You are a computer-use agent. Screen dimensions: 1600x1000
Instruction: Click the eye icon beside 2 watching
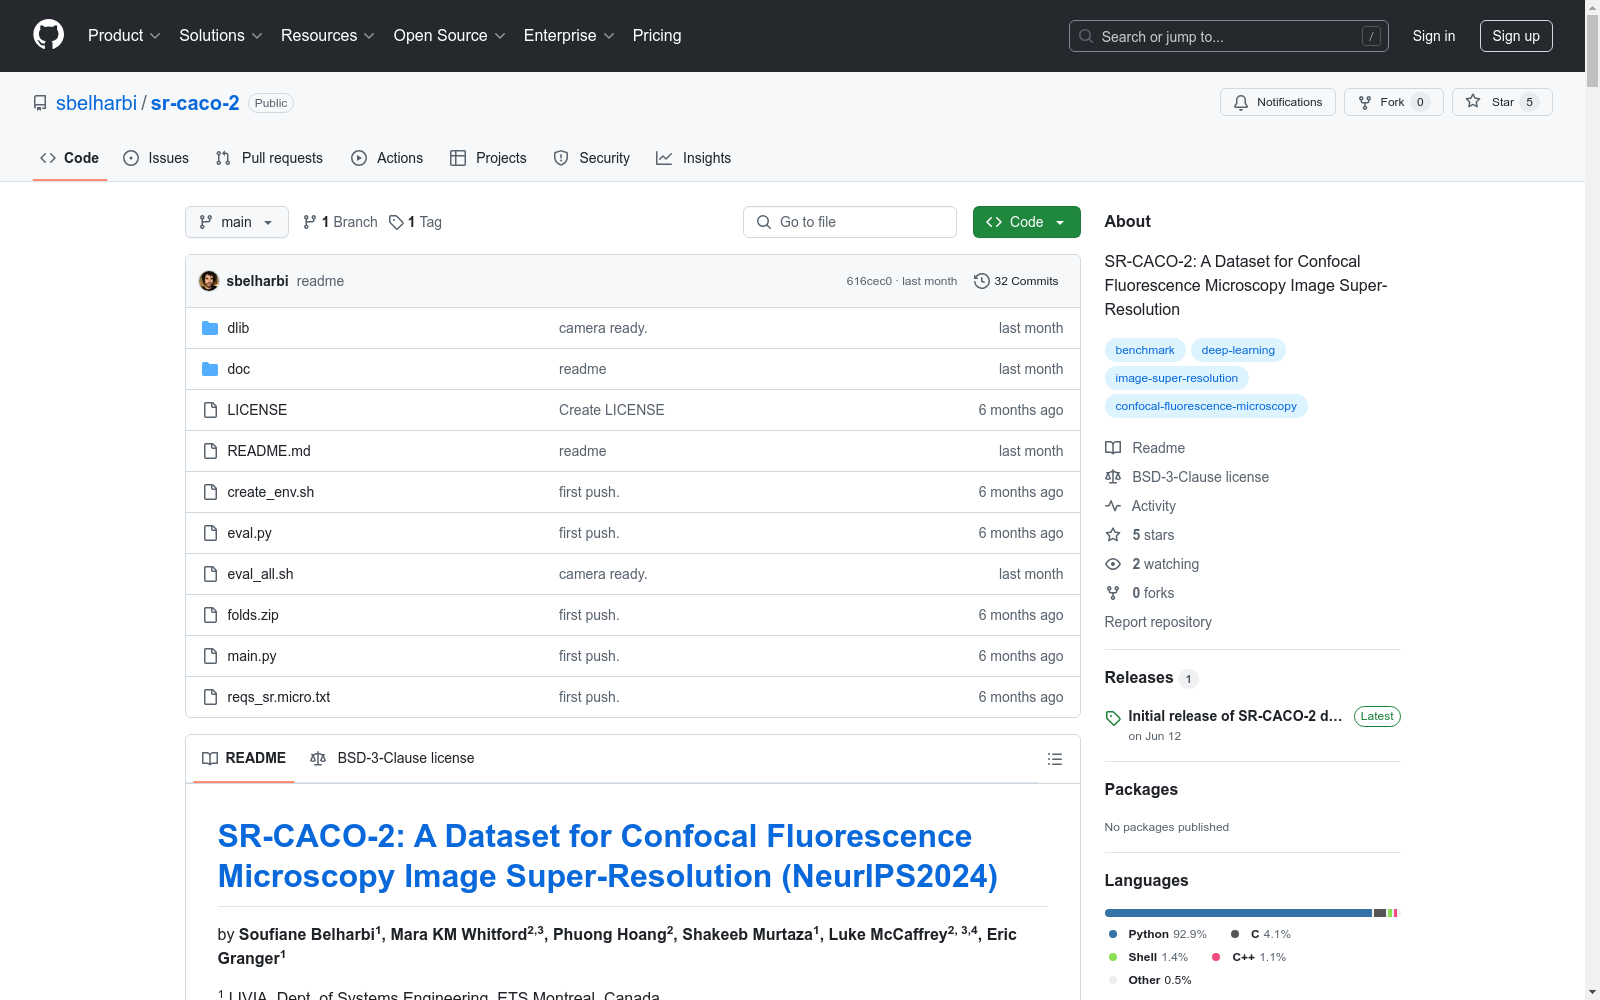pos(1113,564)
